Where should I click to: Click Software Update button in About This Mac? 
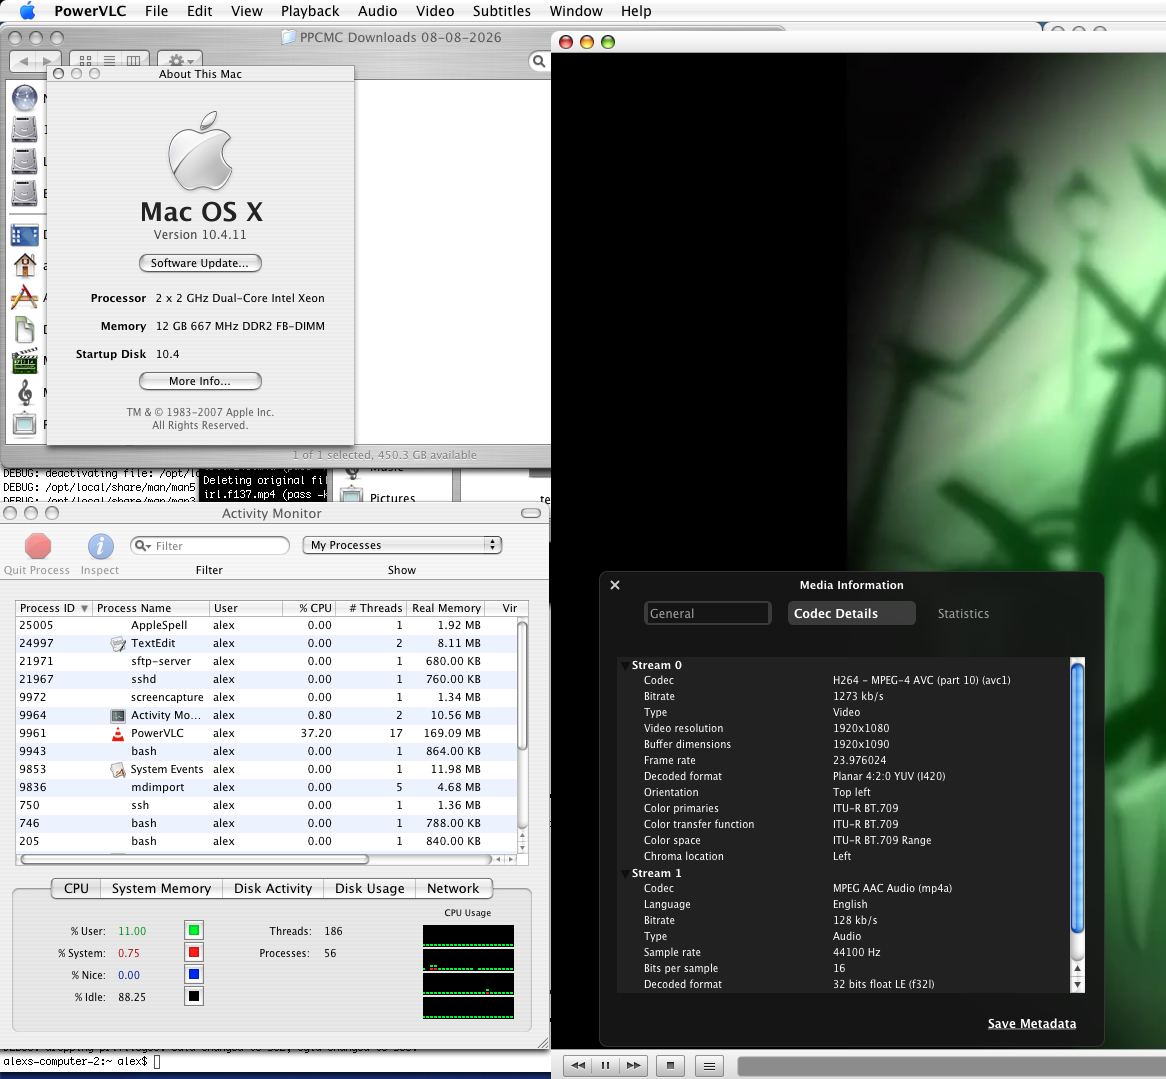200,263
